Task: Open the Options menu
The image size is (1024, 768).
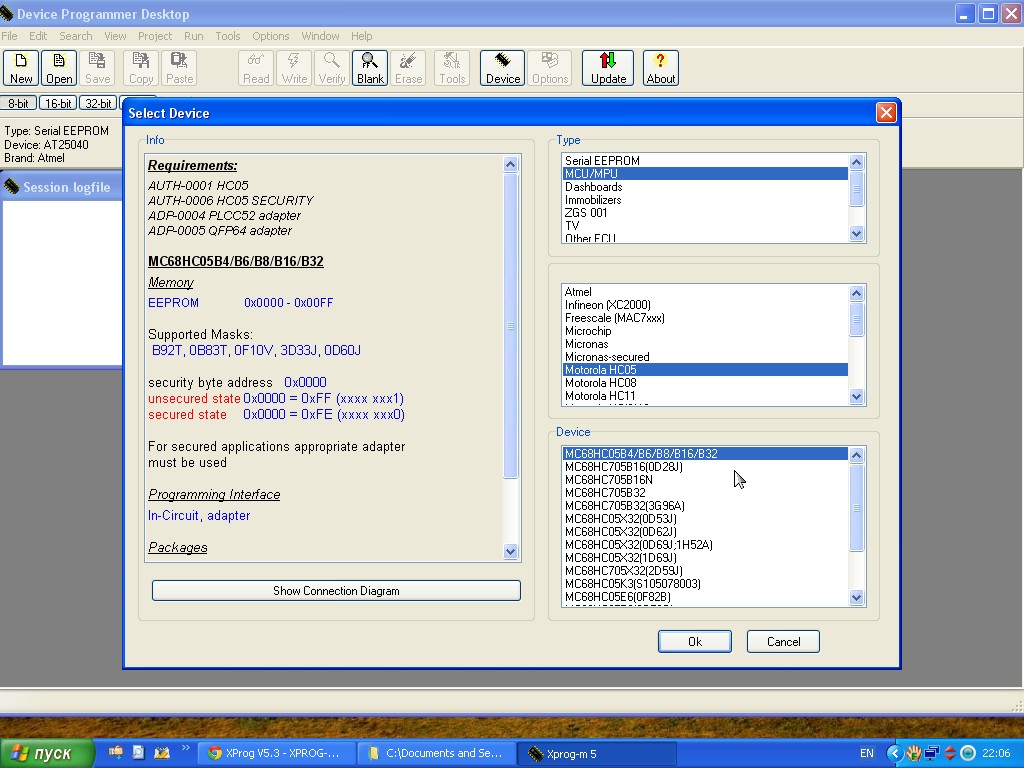Action: pyautogui.click(x=271, y=36)
